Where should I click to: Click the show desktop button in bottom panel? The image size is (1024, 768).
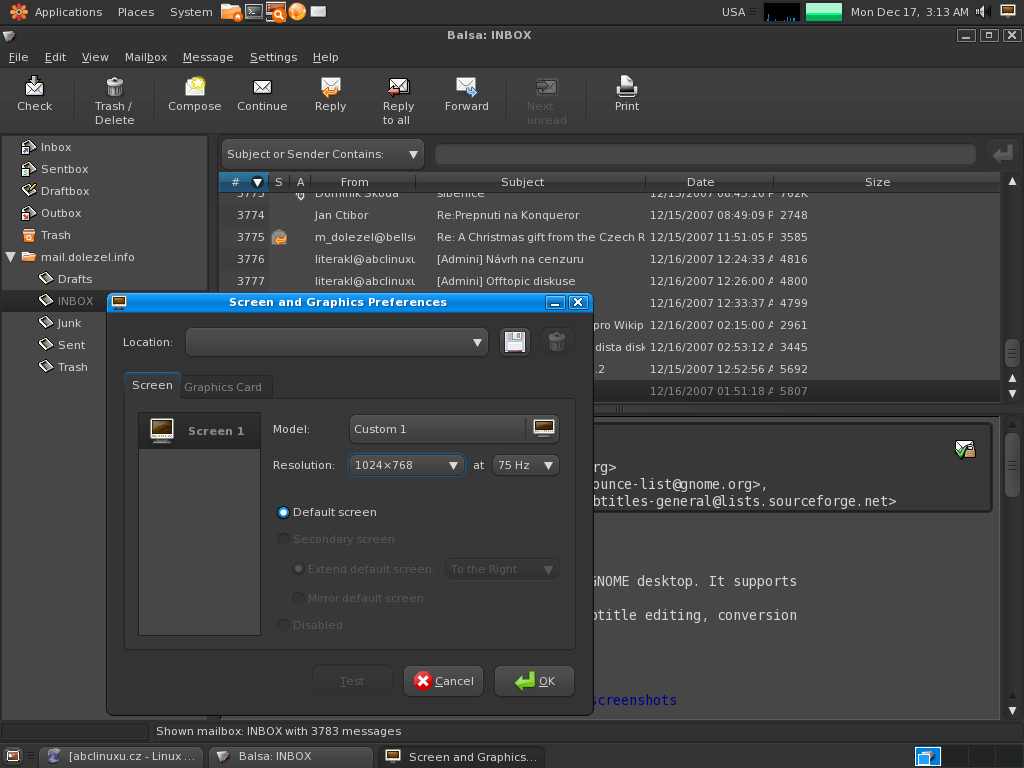coord(13,756)
